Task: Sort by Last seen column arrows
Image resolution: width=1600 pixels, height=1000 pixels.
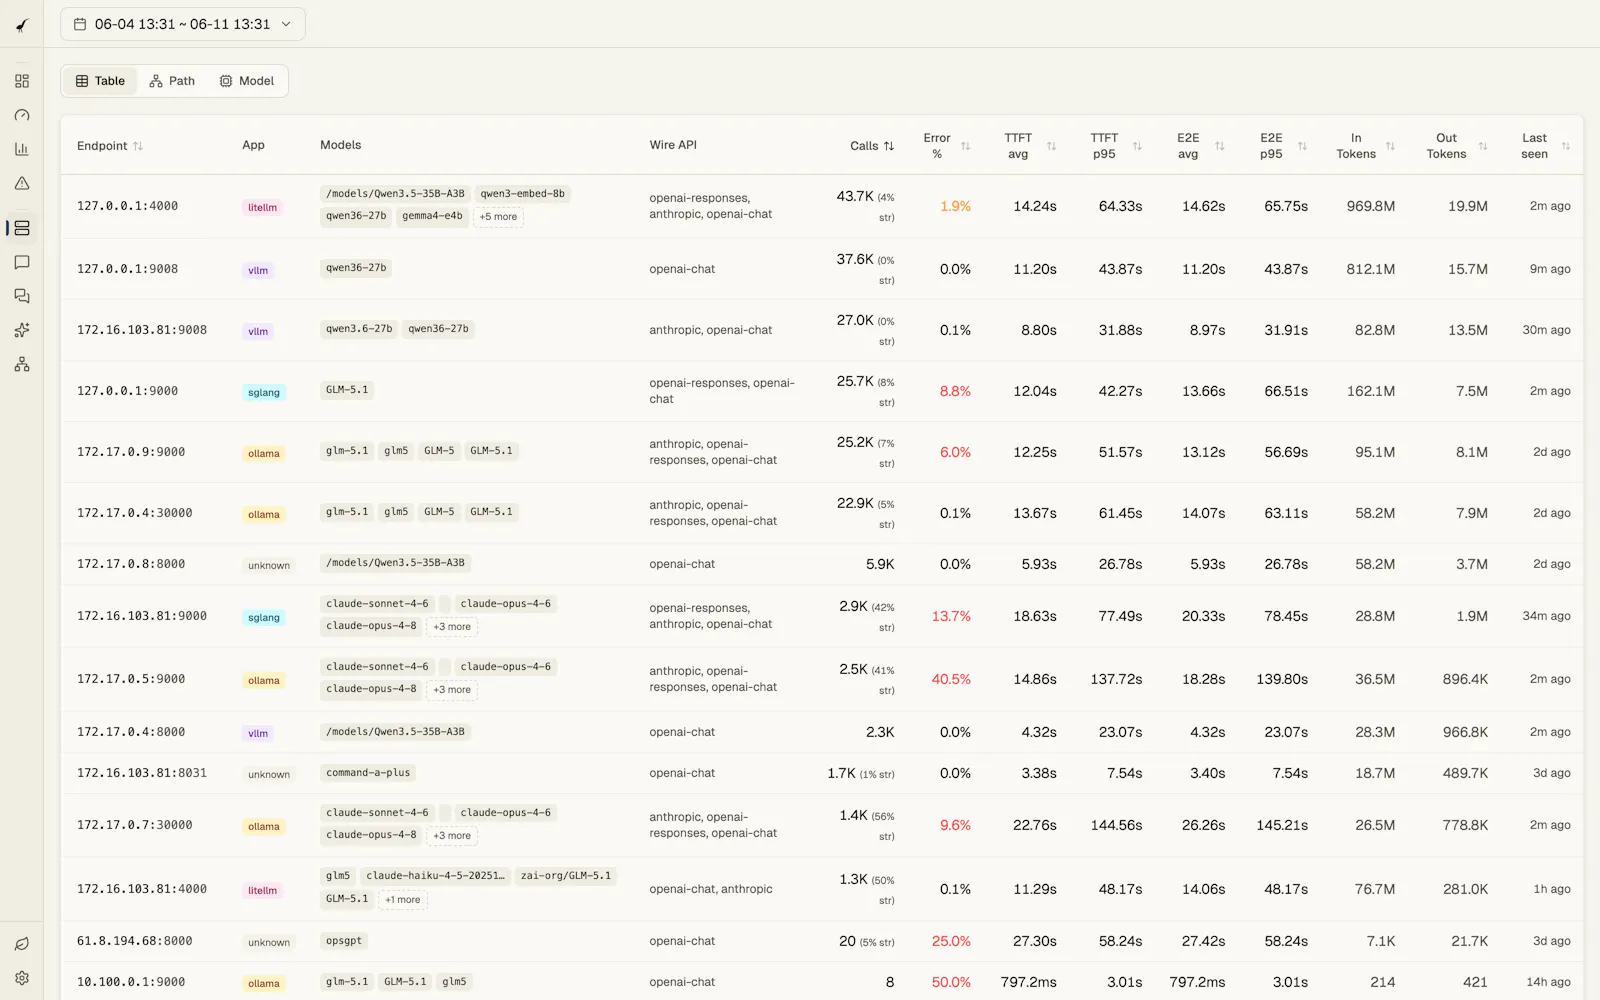Action: (x=1566, y=146)
